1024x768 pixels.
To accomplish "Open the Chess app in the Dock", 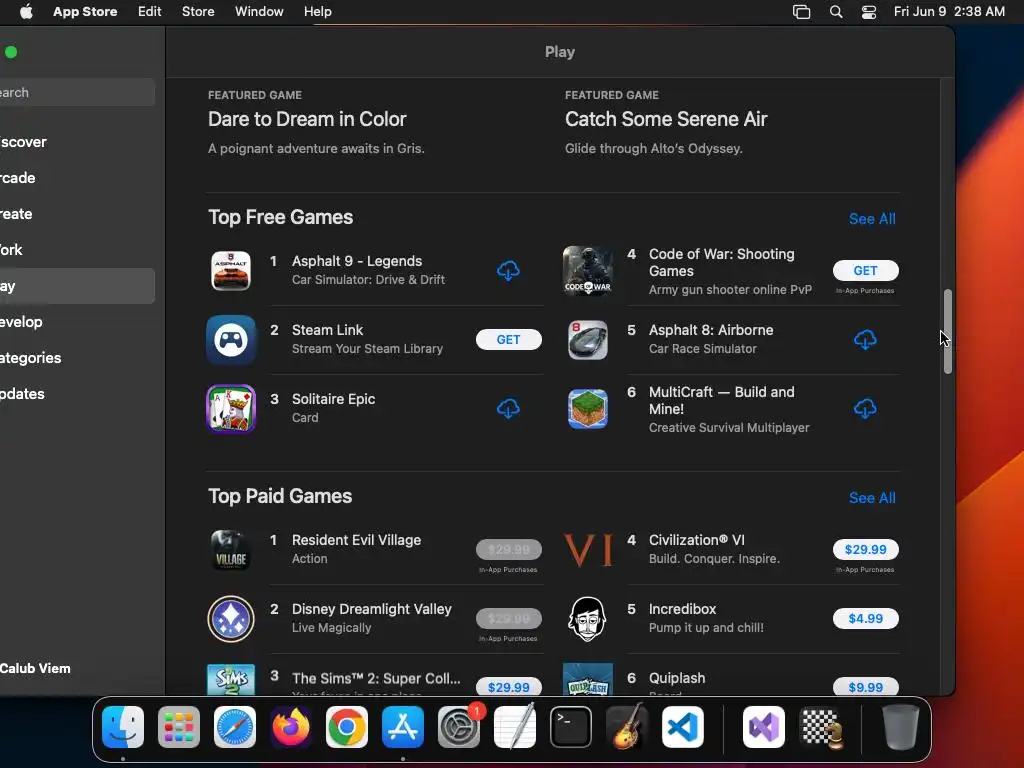I will click(821, 727).
